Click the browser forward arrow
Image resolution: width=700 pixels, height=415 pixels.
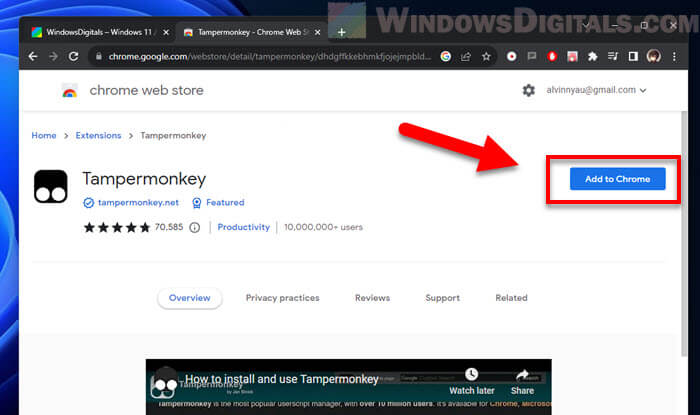point(53,56)
